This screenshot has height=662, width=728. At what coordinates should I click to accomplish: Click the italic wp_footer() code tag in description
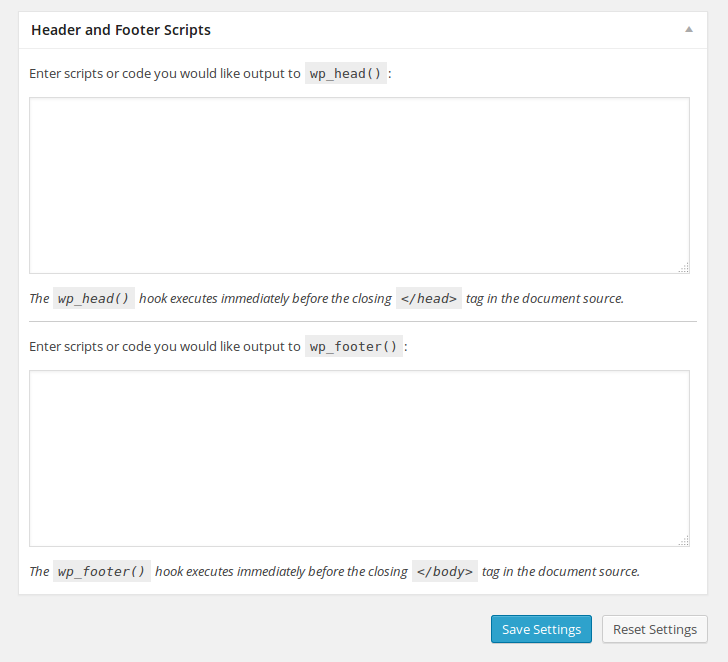[x=101, y=572]
